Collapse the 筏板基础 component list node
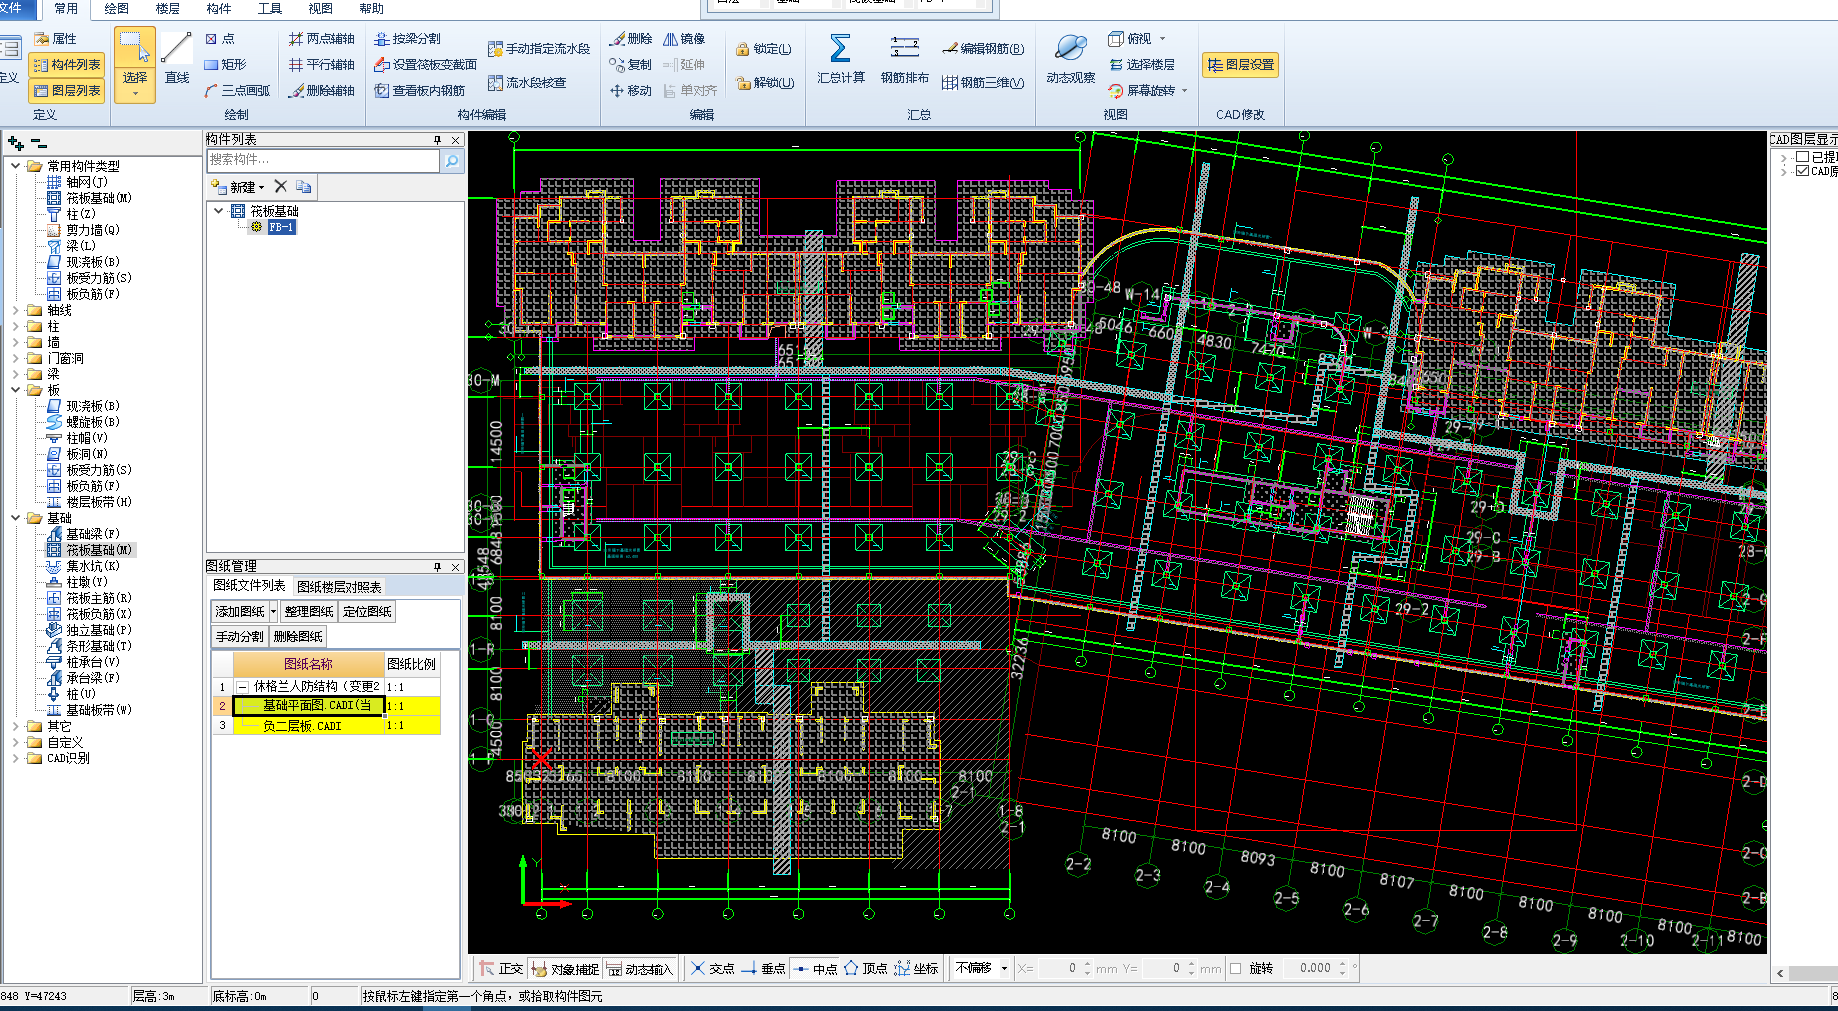The width and height of the screenshot is (1838, 1011). pos(219,211)
